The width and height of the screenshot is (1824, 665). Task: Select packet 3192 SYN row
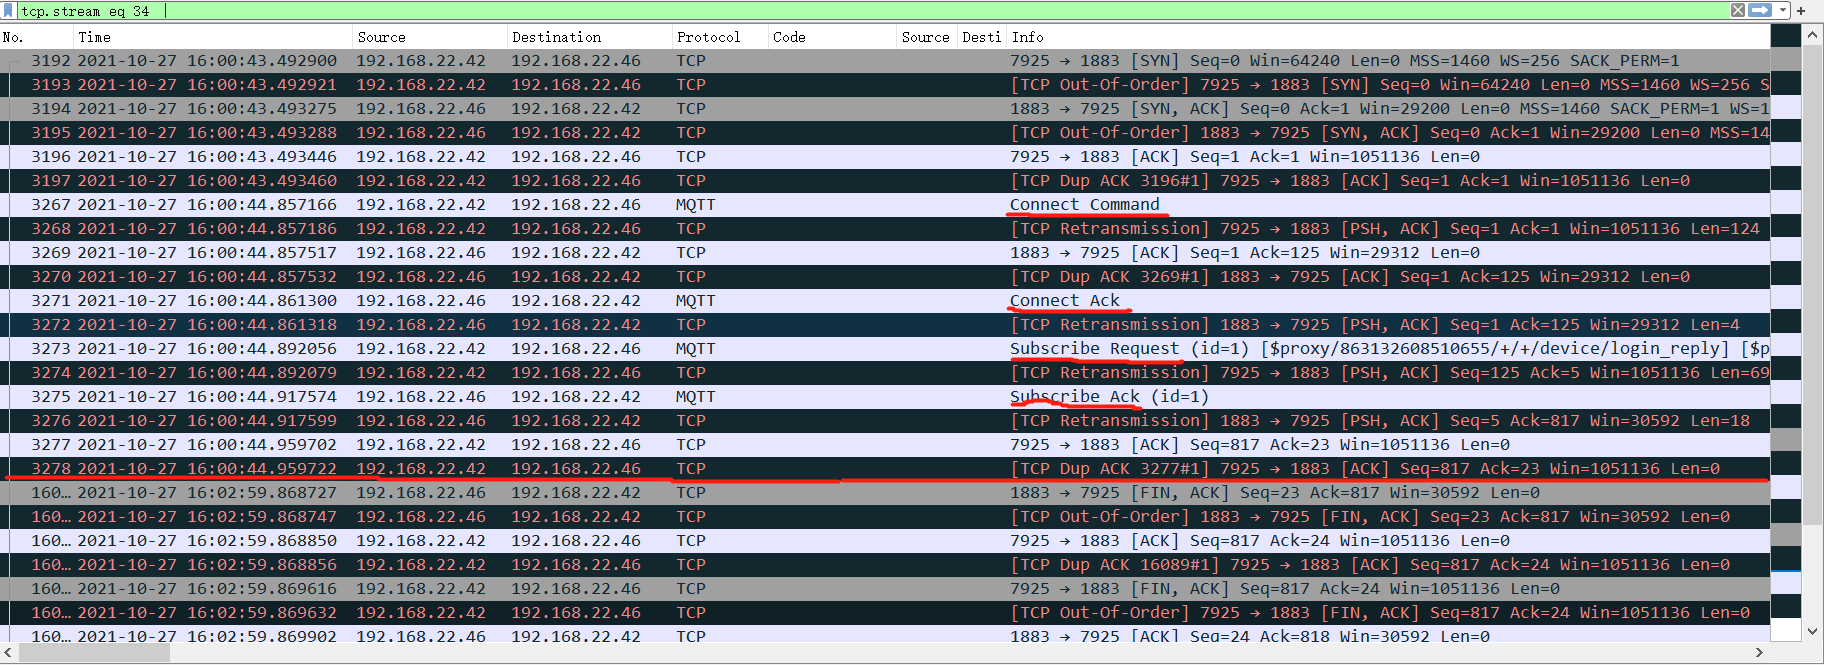(885, 61)
